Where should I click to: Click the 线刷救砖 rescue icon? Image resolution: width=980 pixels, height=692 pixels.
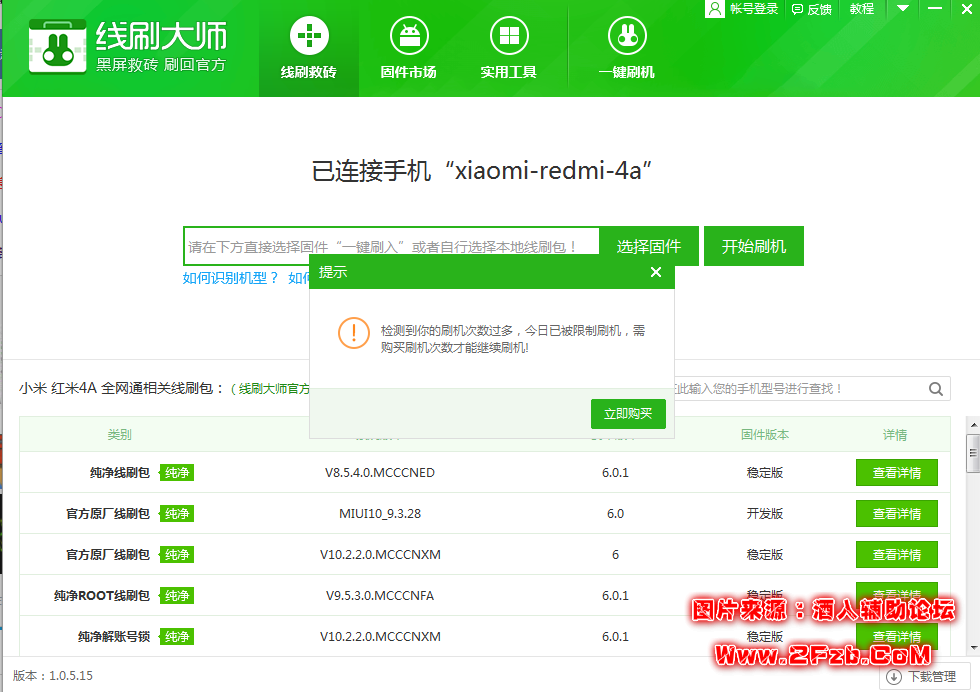tap(309, 38)
